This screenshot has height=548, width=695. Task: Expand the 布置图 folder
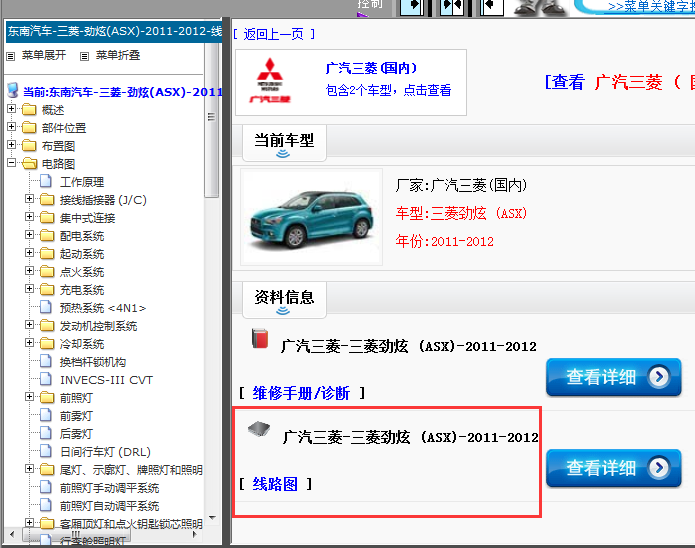pyautogui.click(x=12, y=145)
